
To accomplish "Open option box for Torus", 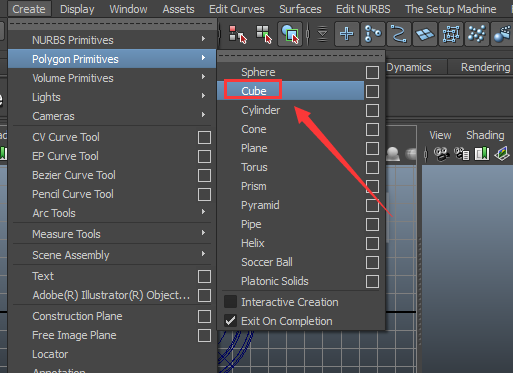I will coord(372,167).
